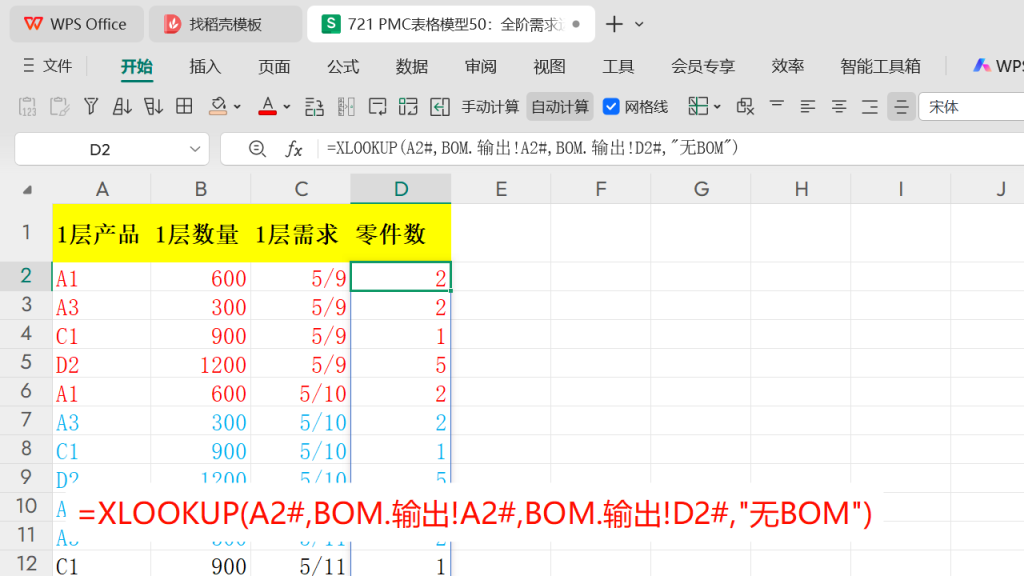Click the align left icon
1024x576 pixels.
pos(808,106)
